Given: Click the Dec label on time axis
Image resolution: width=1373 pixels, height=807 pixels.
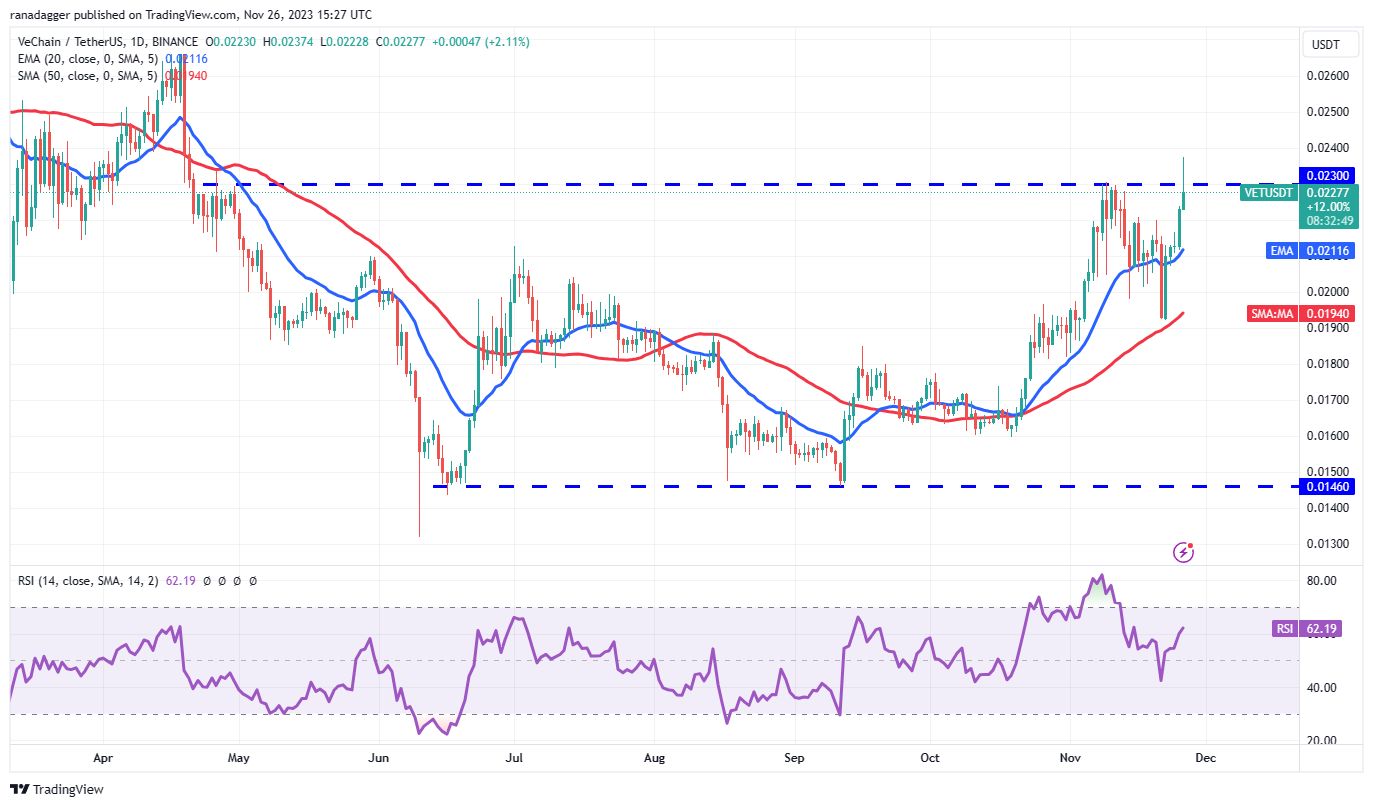Looking at the screenshot, I should point(1206,758).
